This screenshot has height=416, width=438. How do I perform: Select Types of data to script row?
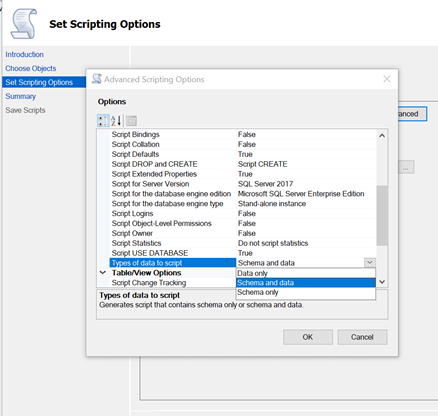(173, 263)
